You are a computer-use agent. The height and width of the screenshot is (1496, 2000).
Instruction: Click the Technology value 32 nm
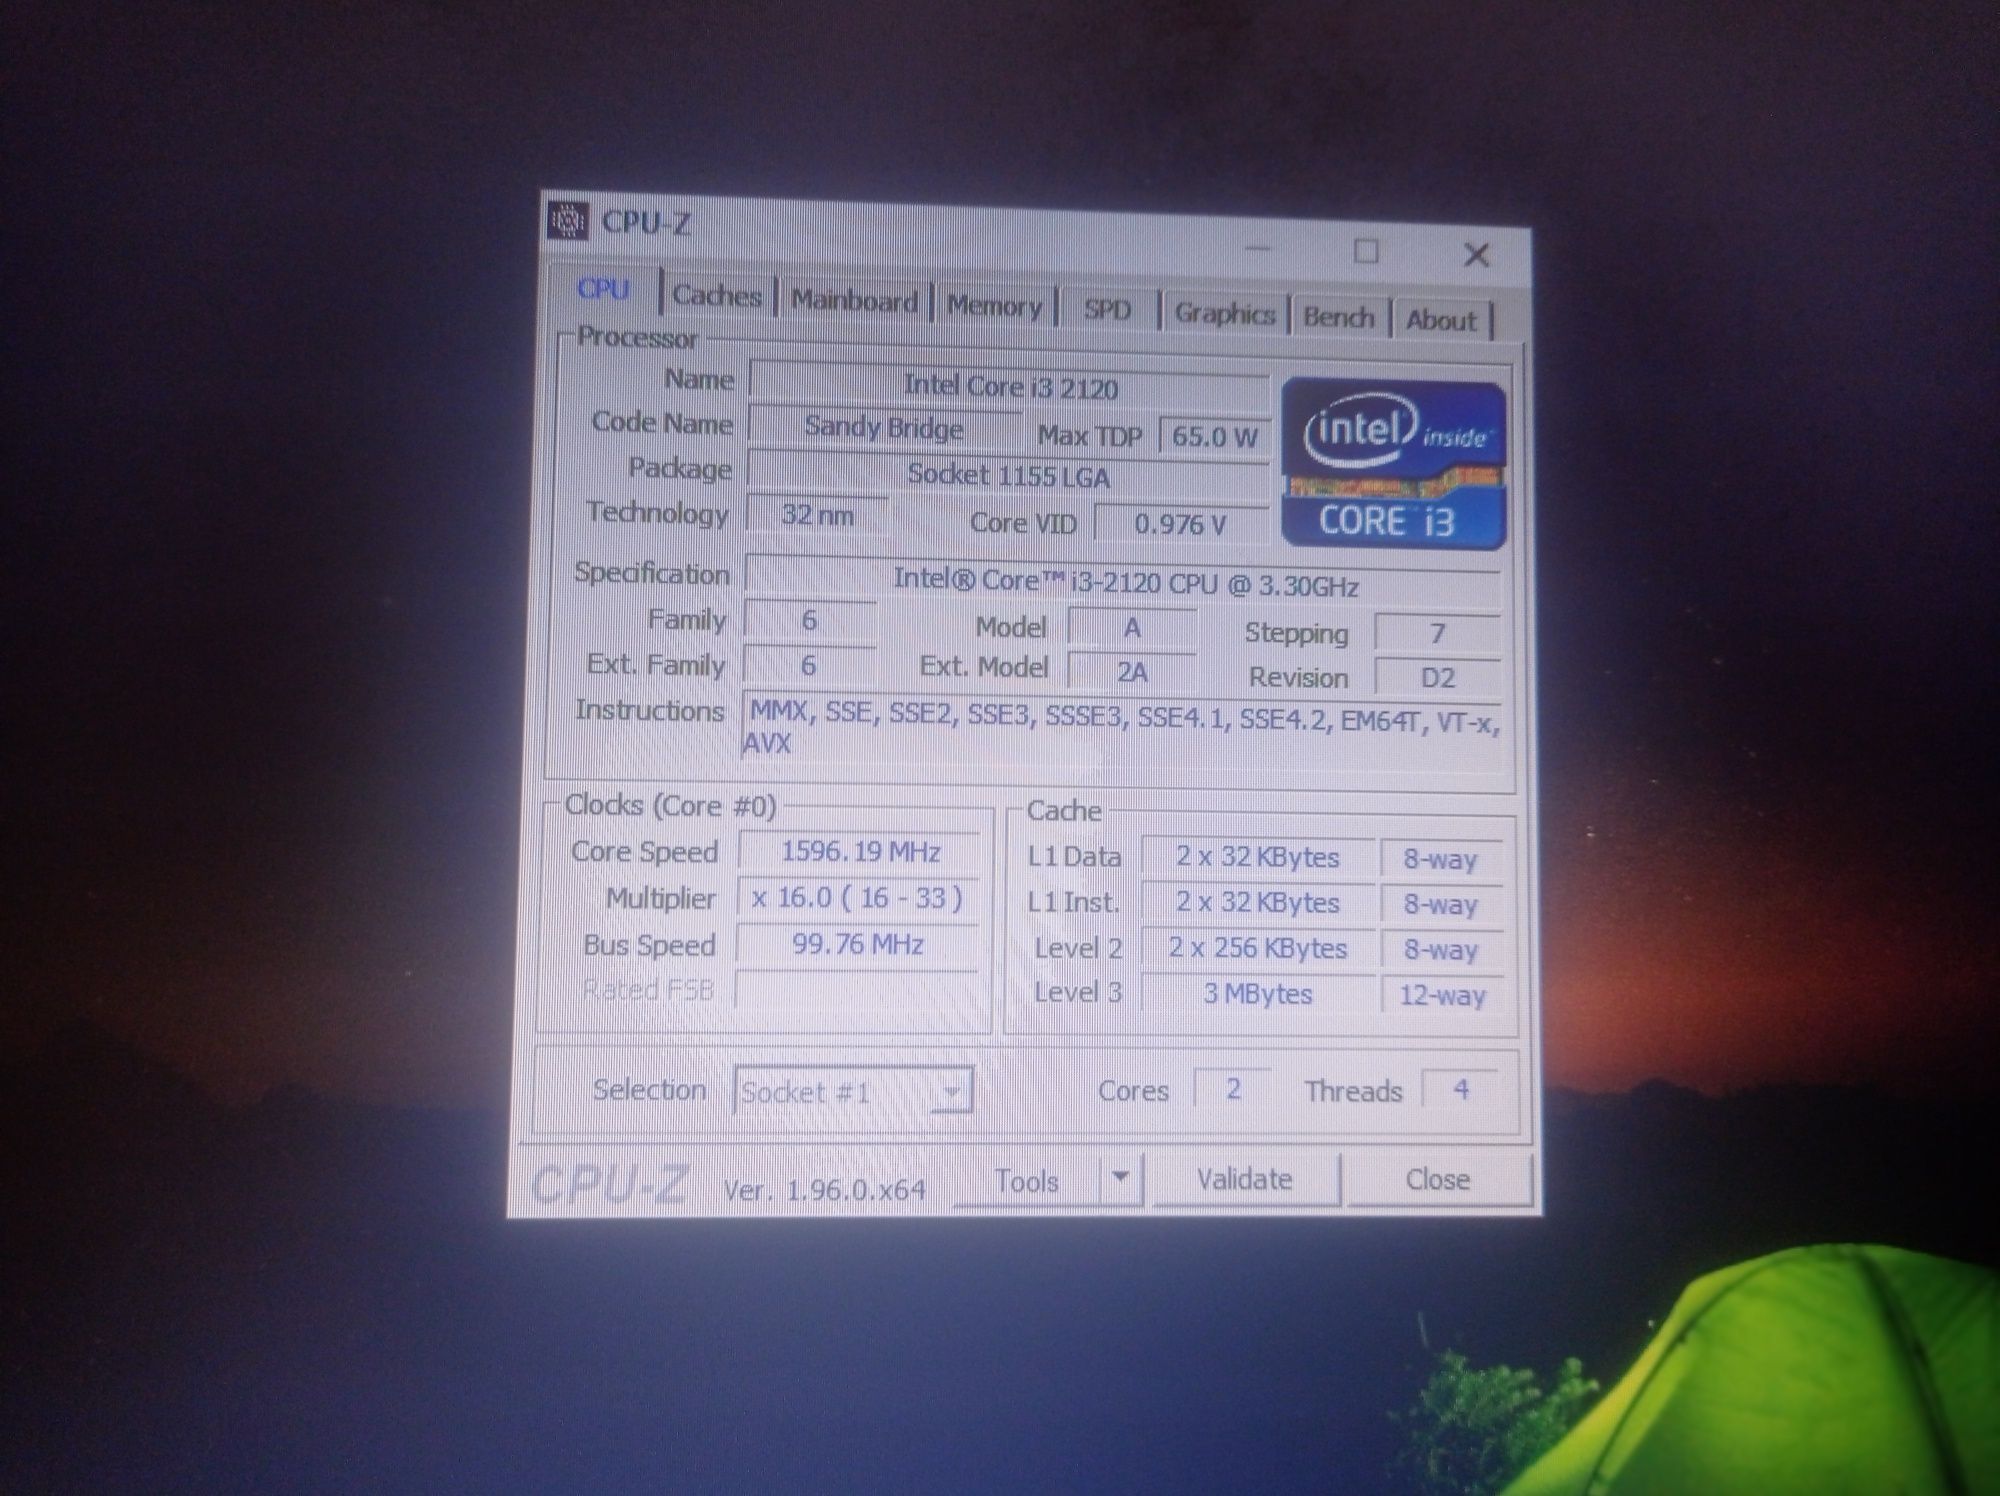coord(817,516)
